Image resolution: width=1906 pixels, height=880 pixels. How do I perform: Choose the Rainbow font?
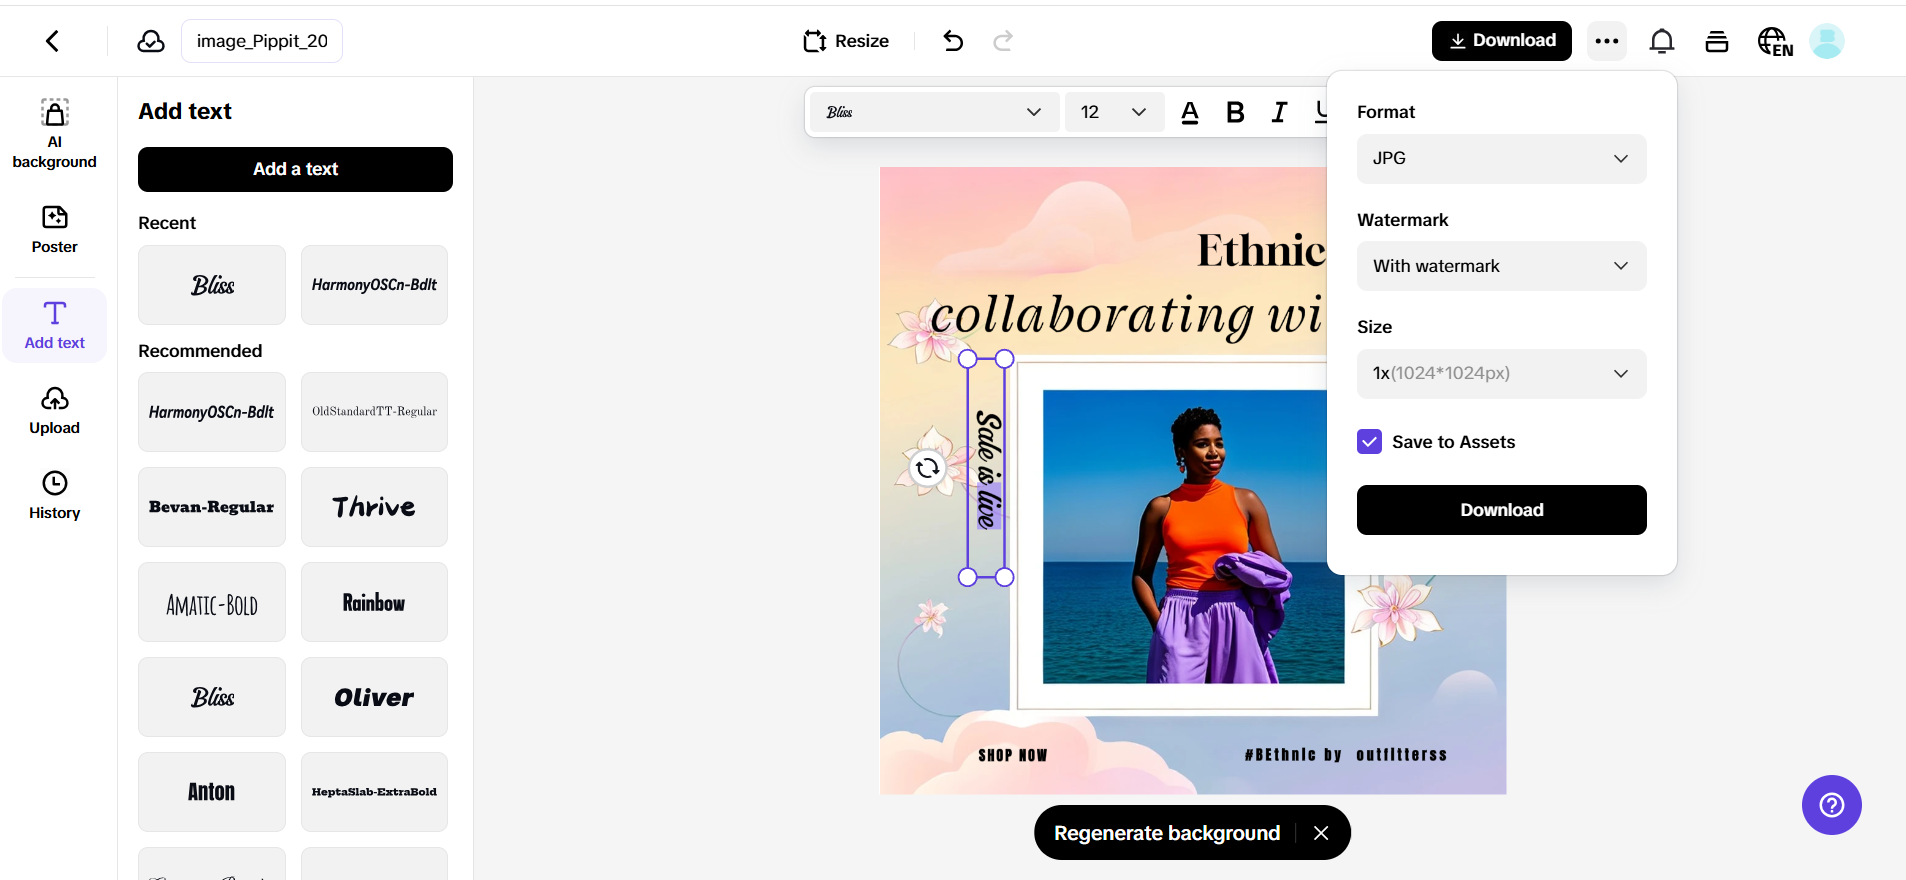point(374,602)
